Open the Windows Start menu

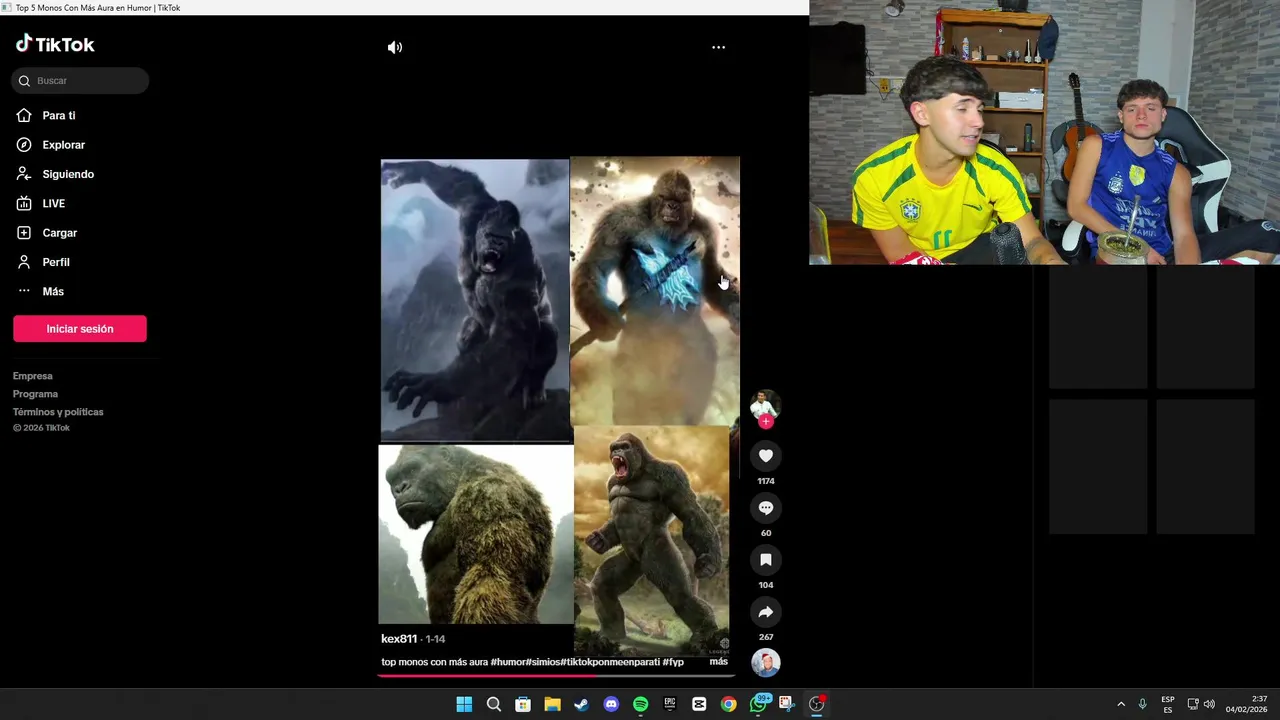coord(464,704)
